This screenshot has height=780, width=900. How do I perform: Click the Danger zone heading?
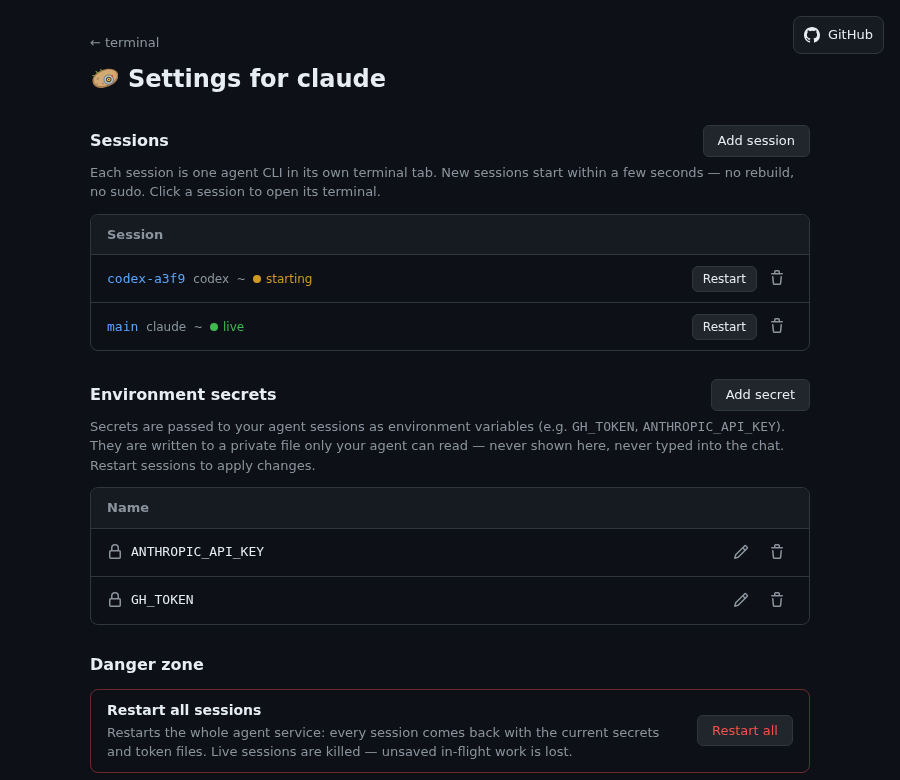pyautogui.click(x=147, y=665)
